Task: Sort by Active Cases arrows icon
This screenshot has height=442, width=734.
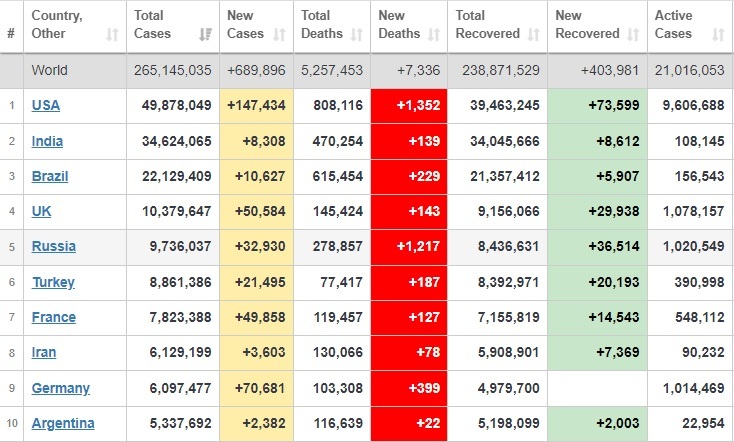Action: click(719, 35)
